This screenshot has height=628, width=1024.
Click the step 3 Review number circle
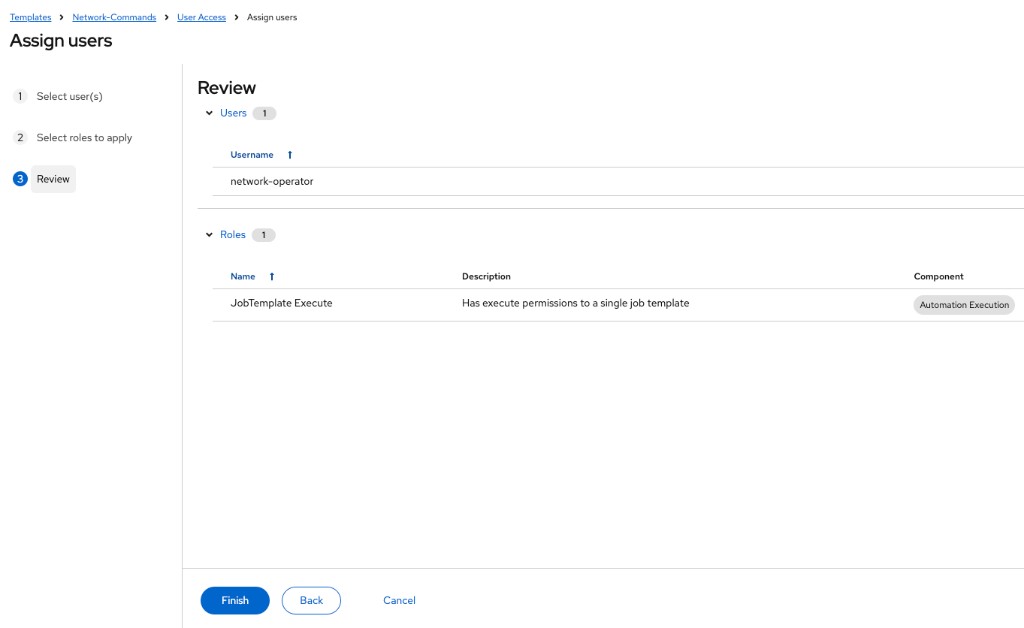point(20,179)
